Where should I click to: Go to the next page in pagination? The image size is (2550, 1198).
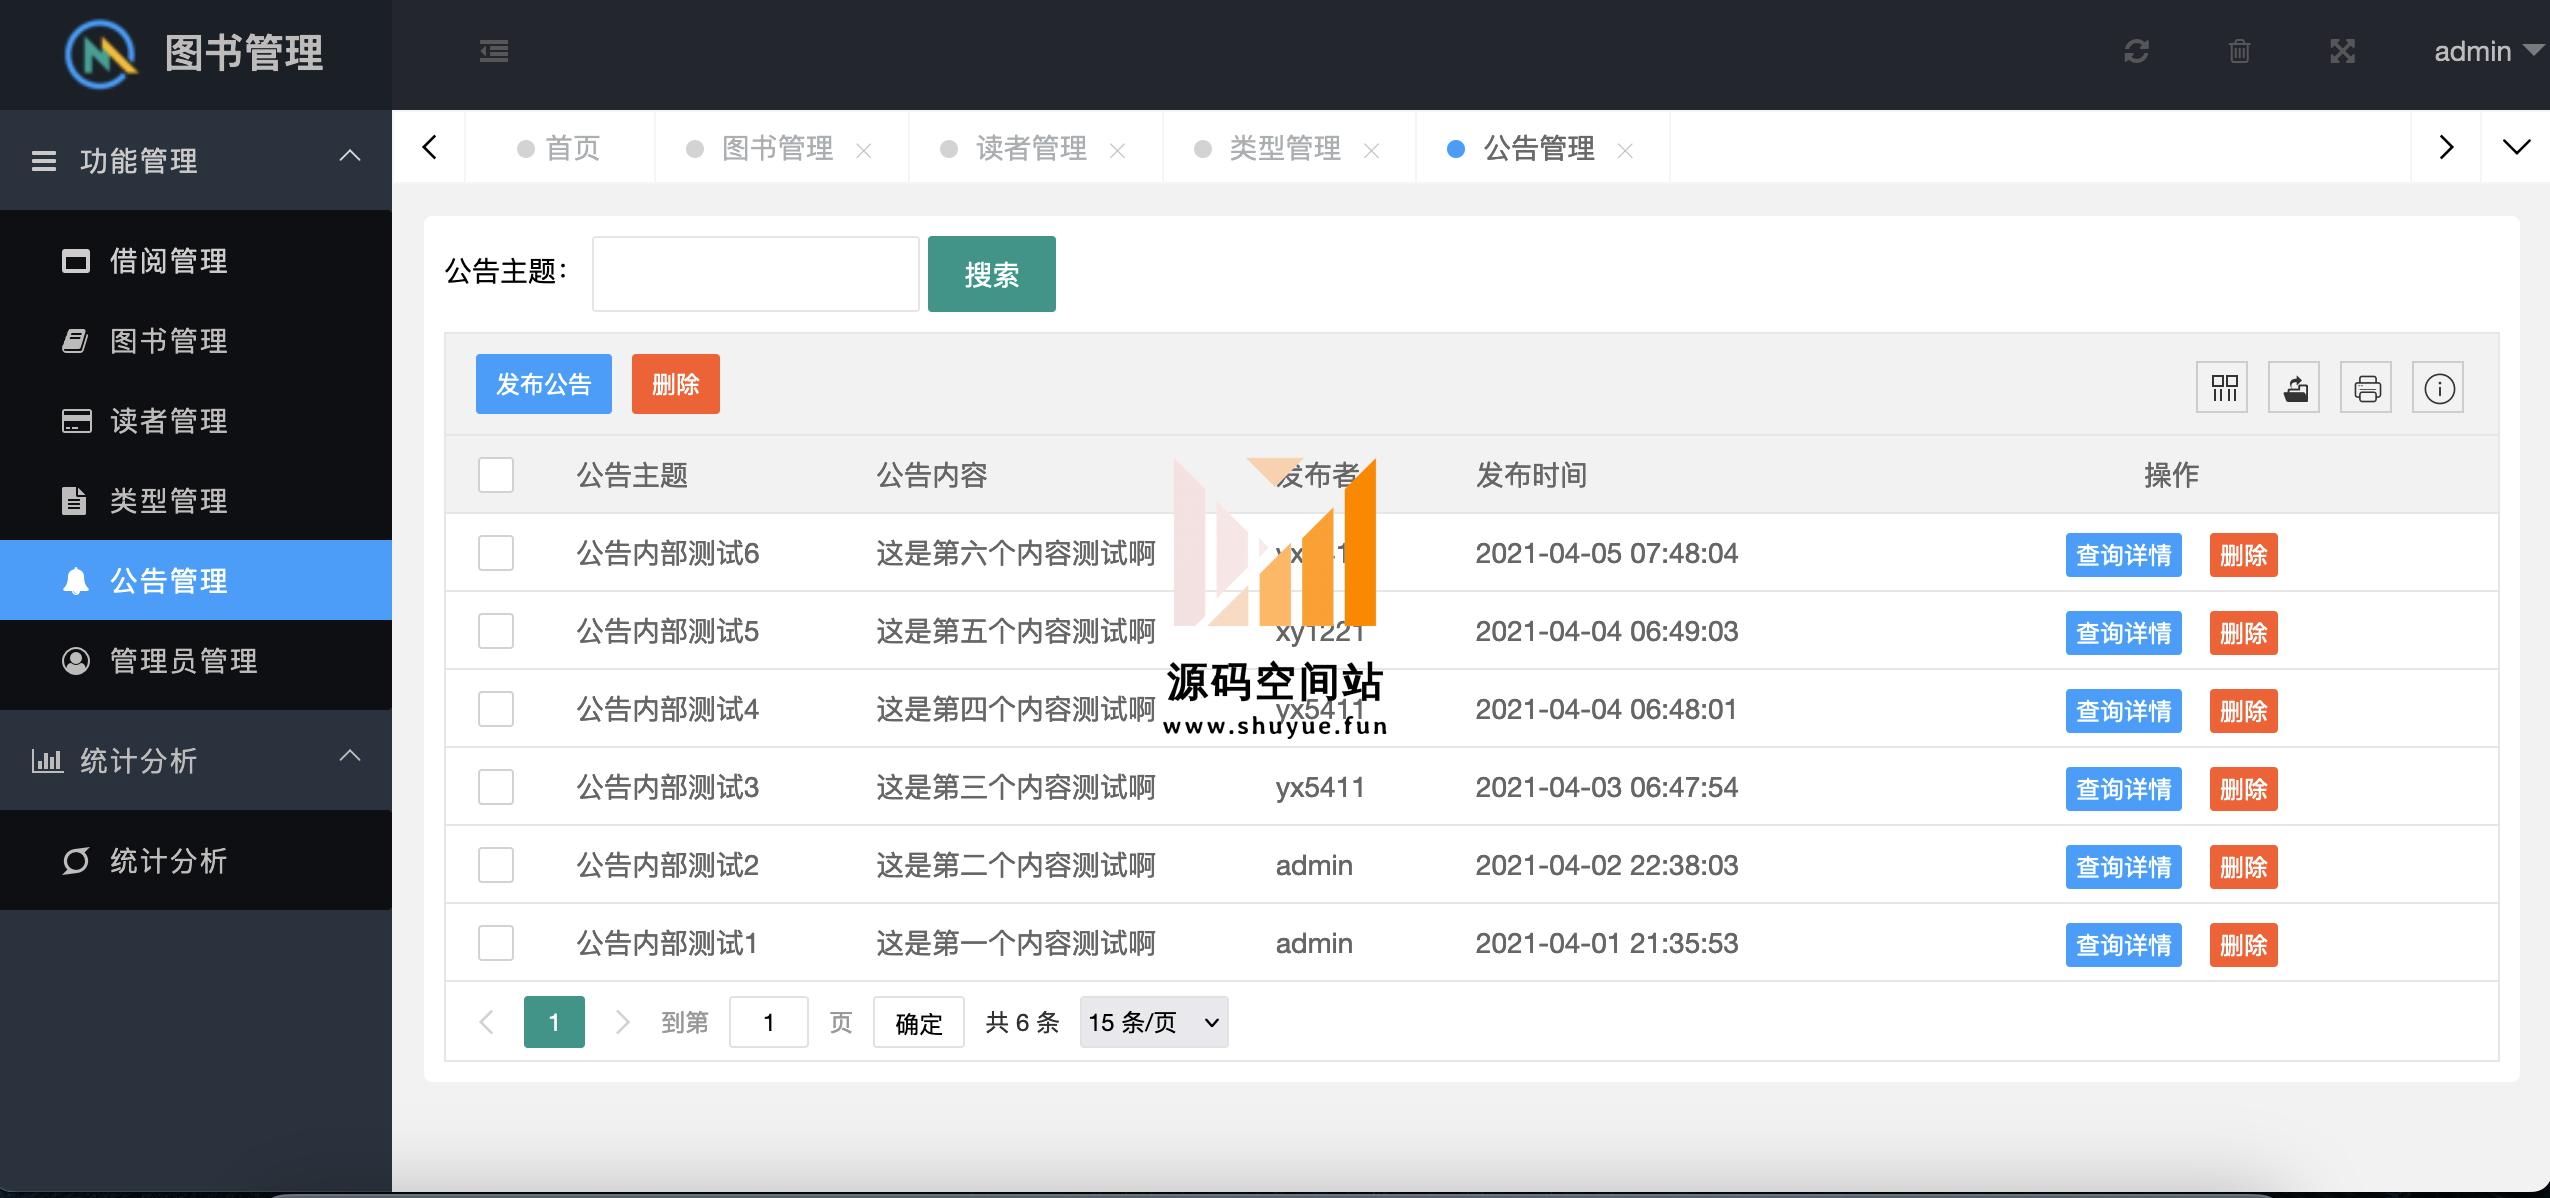[622, 1022]
